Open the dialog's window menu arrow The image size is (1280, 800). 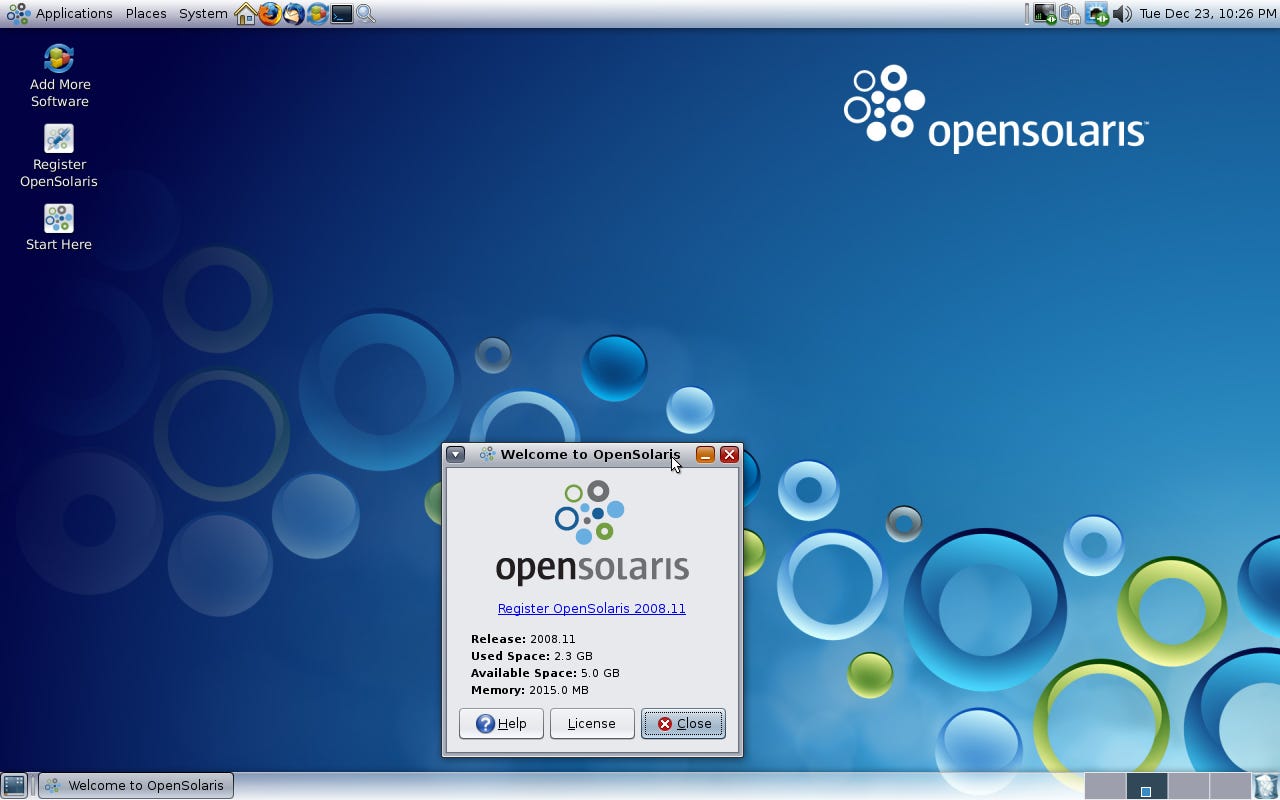[x=455, y=453]
